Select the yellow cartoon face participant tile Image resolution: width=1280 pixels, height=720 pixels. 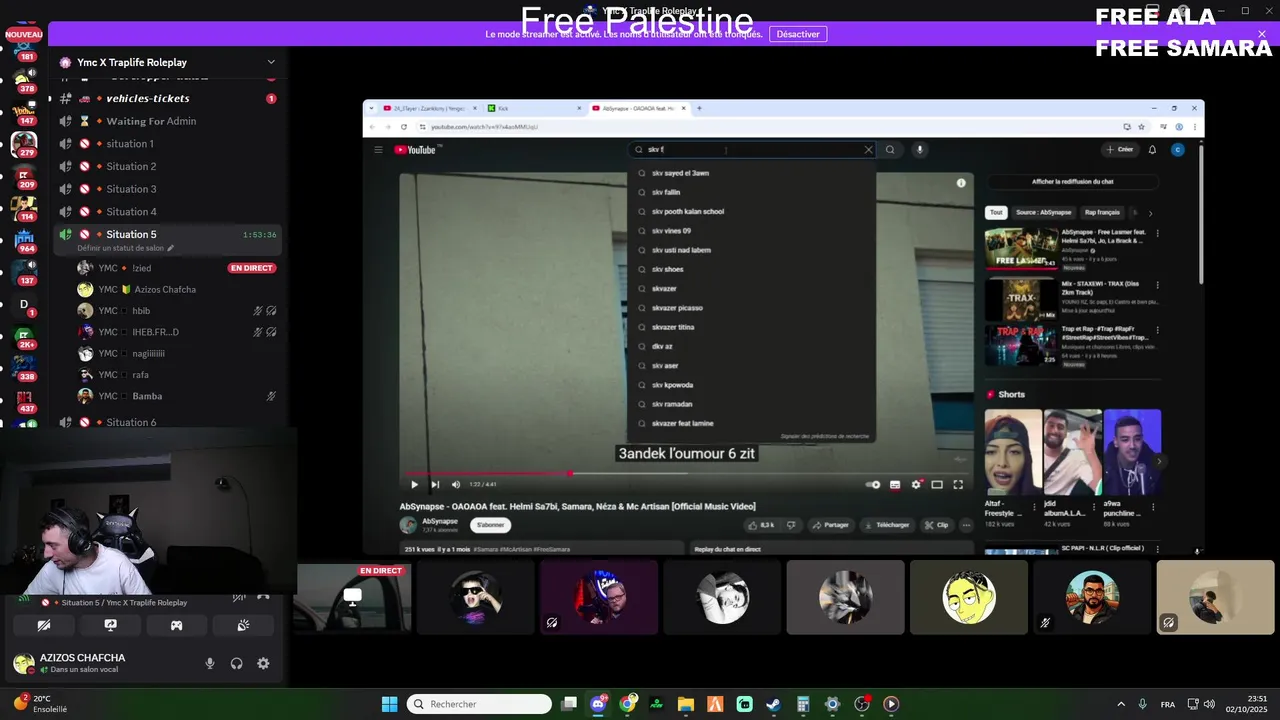click(x=968, y=597)
